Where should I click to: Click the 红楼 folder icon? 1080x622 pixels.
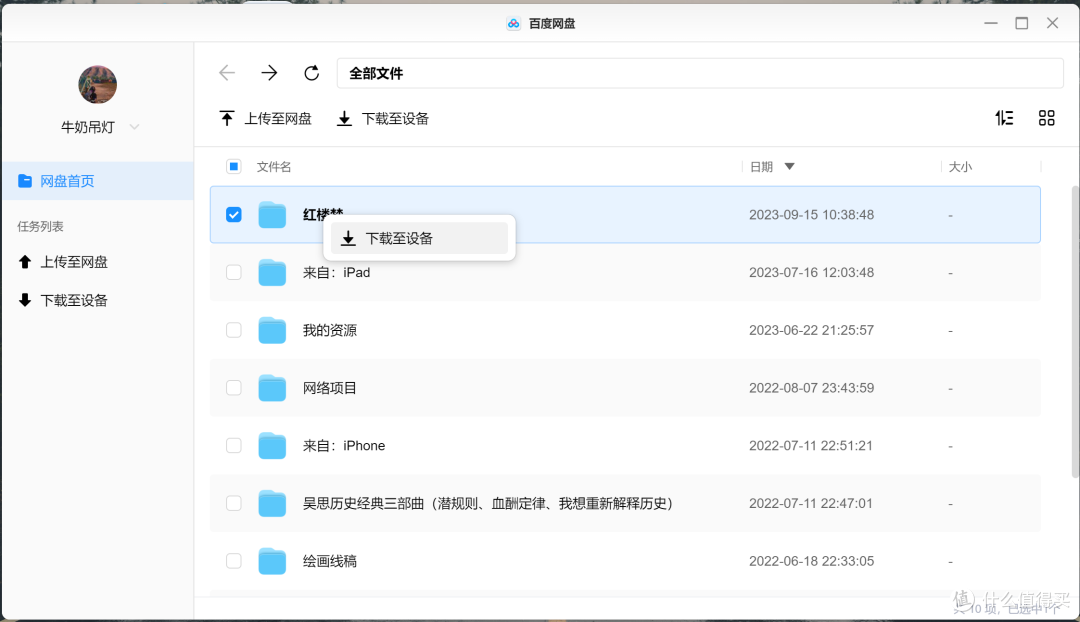pos(272,215)
